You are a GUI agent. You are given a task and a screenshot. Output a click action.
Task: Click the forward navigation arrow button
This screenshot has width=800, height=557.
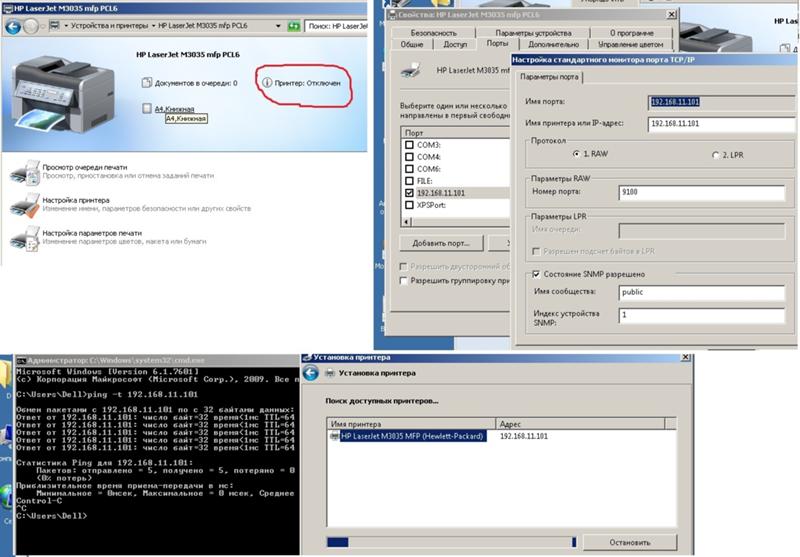tap(31, 26)
